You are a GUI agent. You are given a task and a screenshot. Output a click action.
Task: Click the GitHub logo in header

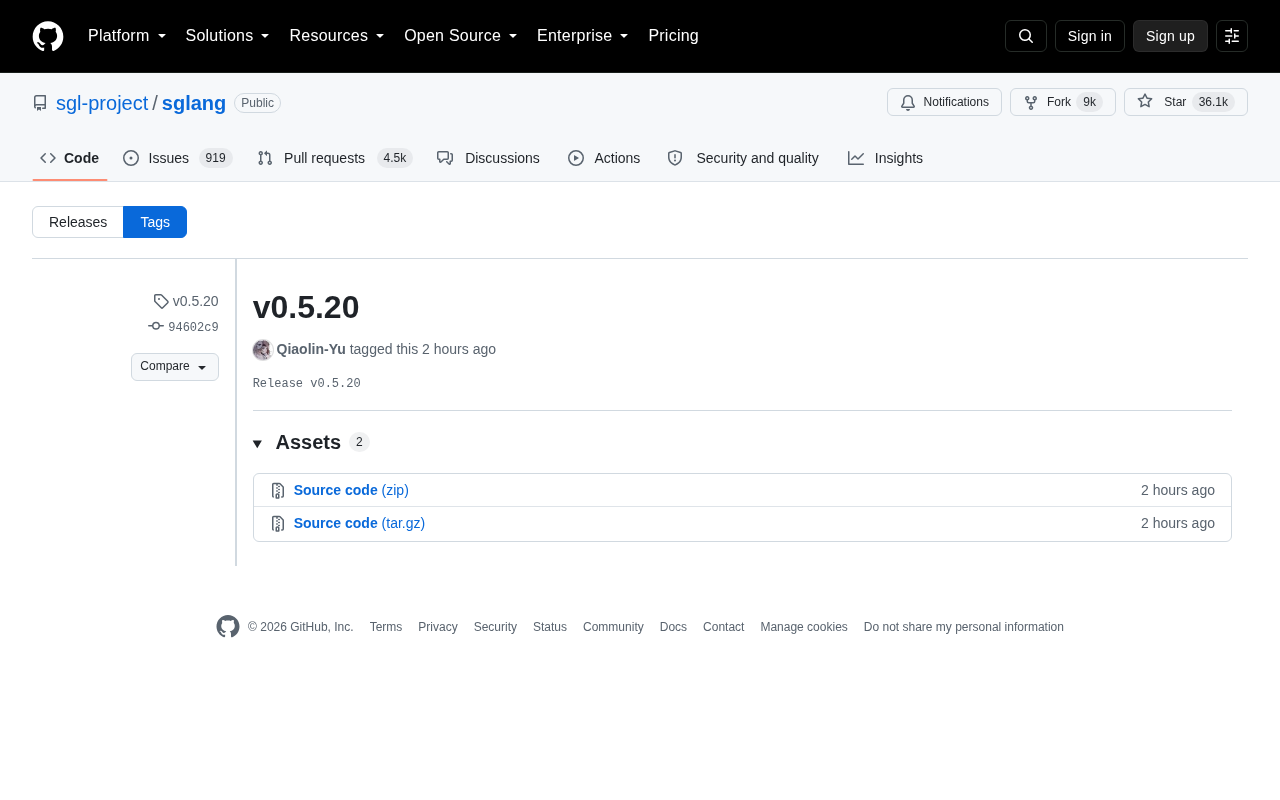[x=48, y=36]
